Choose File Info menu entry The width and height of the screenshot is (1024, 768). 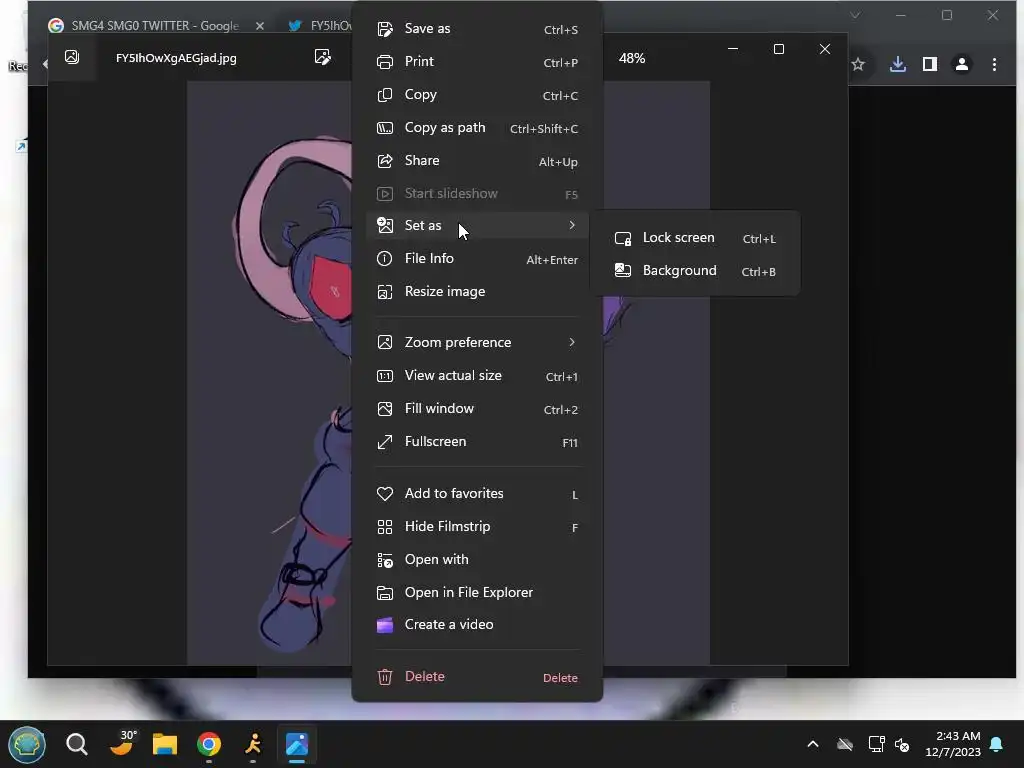[477, 259]
